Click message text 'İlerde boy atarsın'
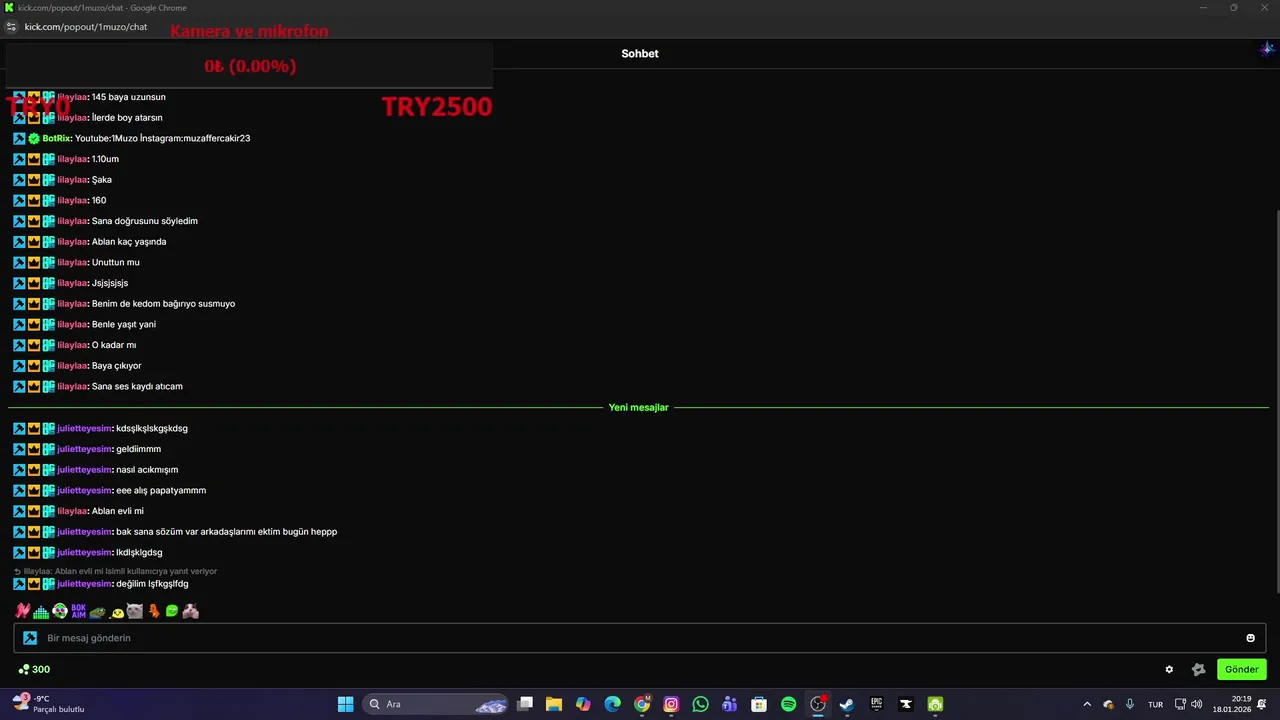Viewport: 1280px width, 720px height. pyautogui.click(x=127, y=118)
